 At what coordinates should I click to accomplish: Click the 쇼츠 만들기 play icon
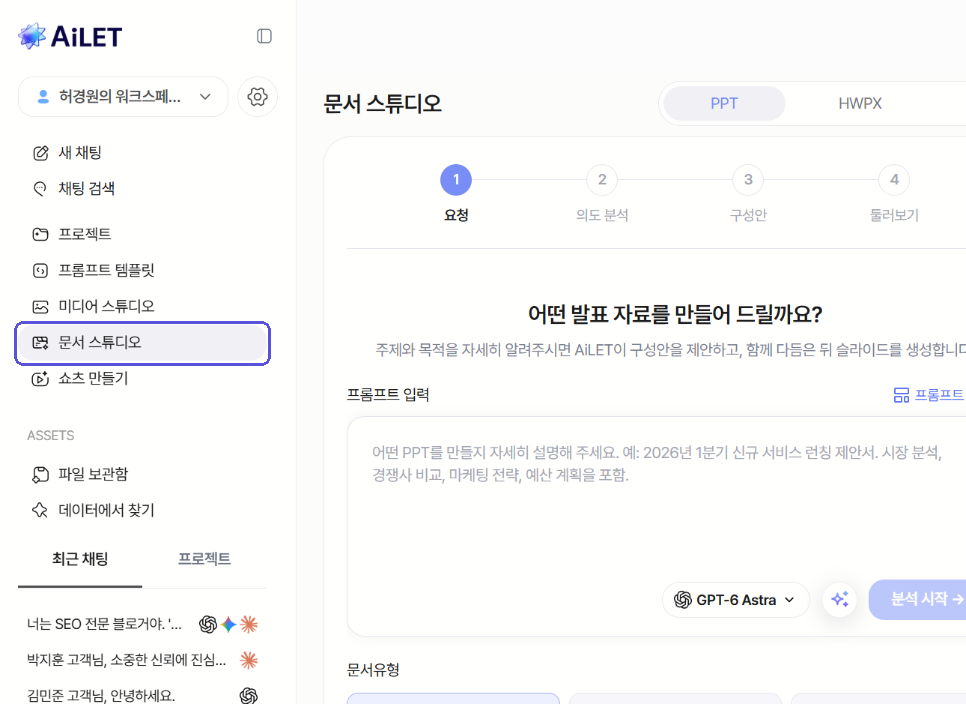coord(40,379)
